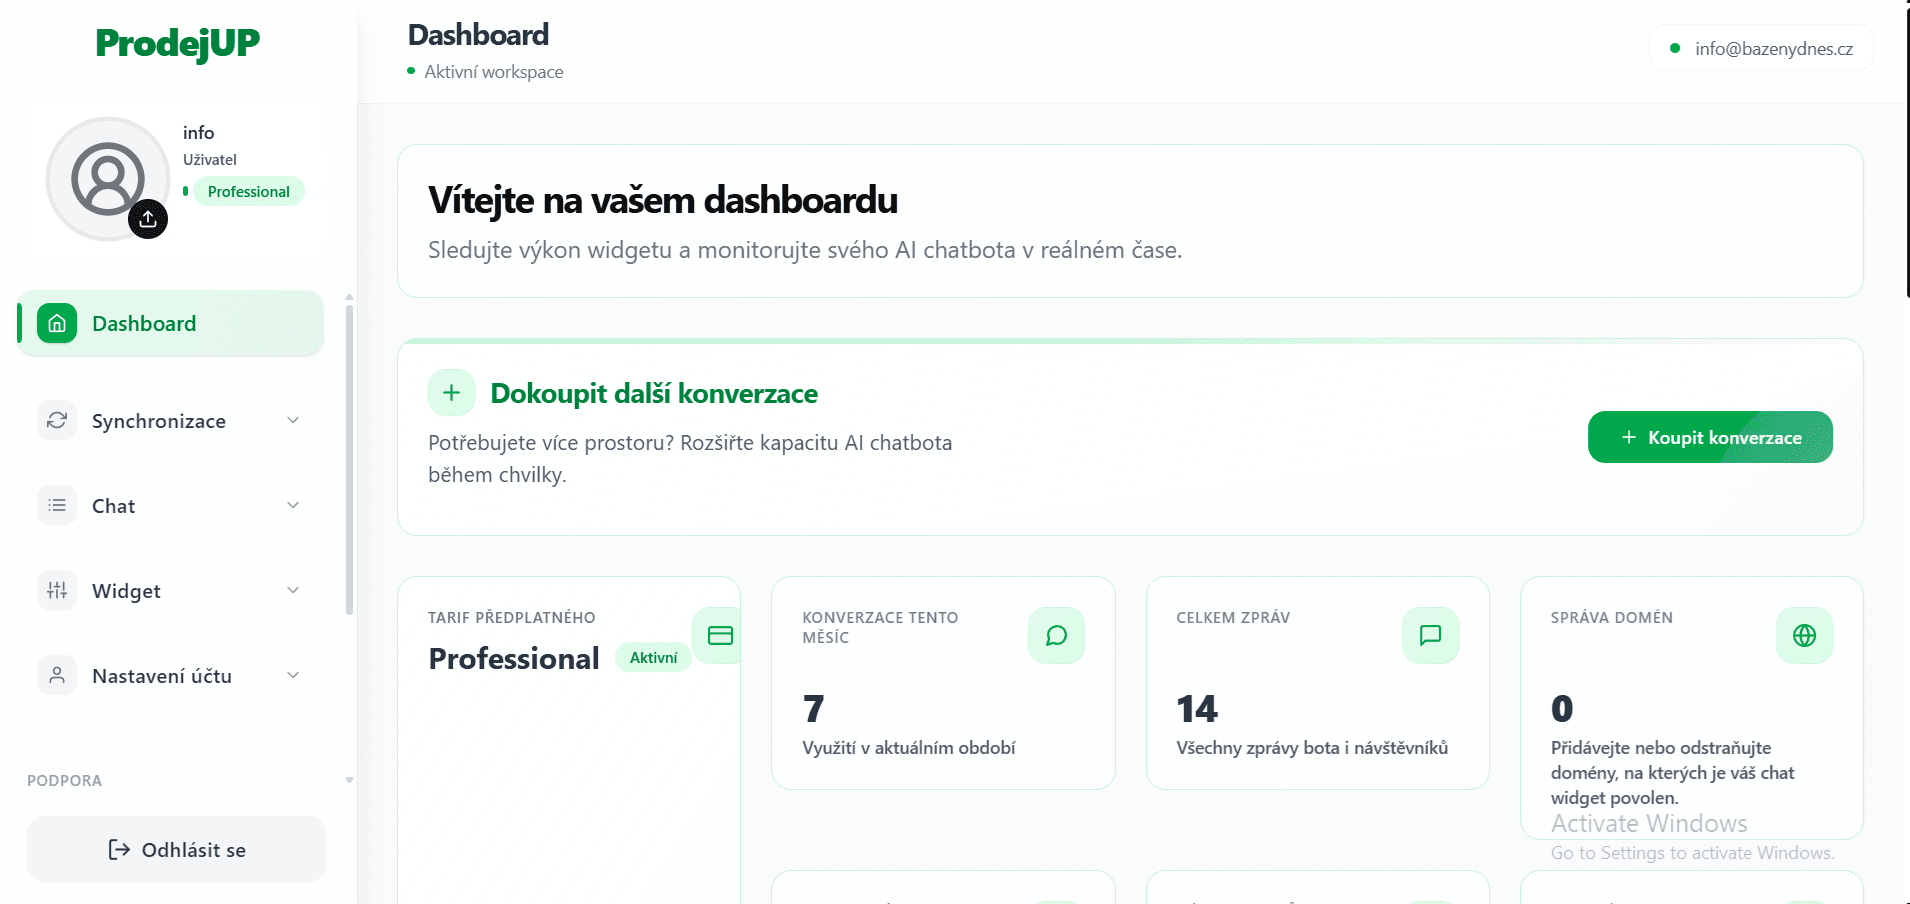Select Nastavení účtu in the sidebar
1910x904 pixels.
[x=163, y=675]
